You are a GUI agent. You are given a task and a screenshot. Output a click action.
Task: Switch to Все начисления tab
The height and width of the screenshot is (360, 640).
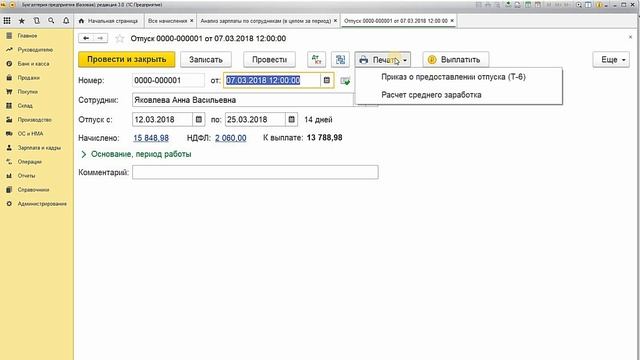(x=167, y=20)
